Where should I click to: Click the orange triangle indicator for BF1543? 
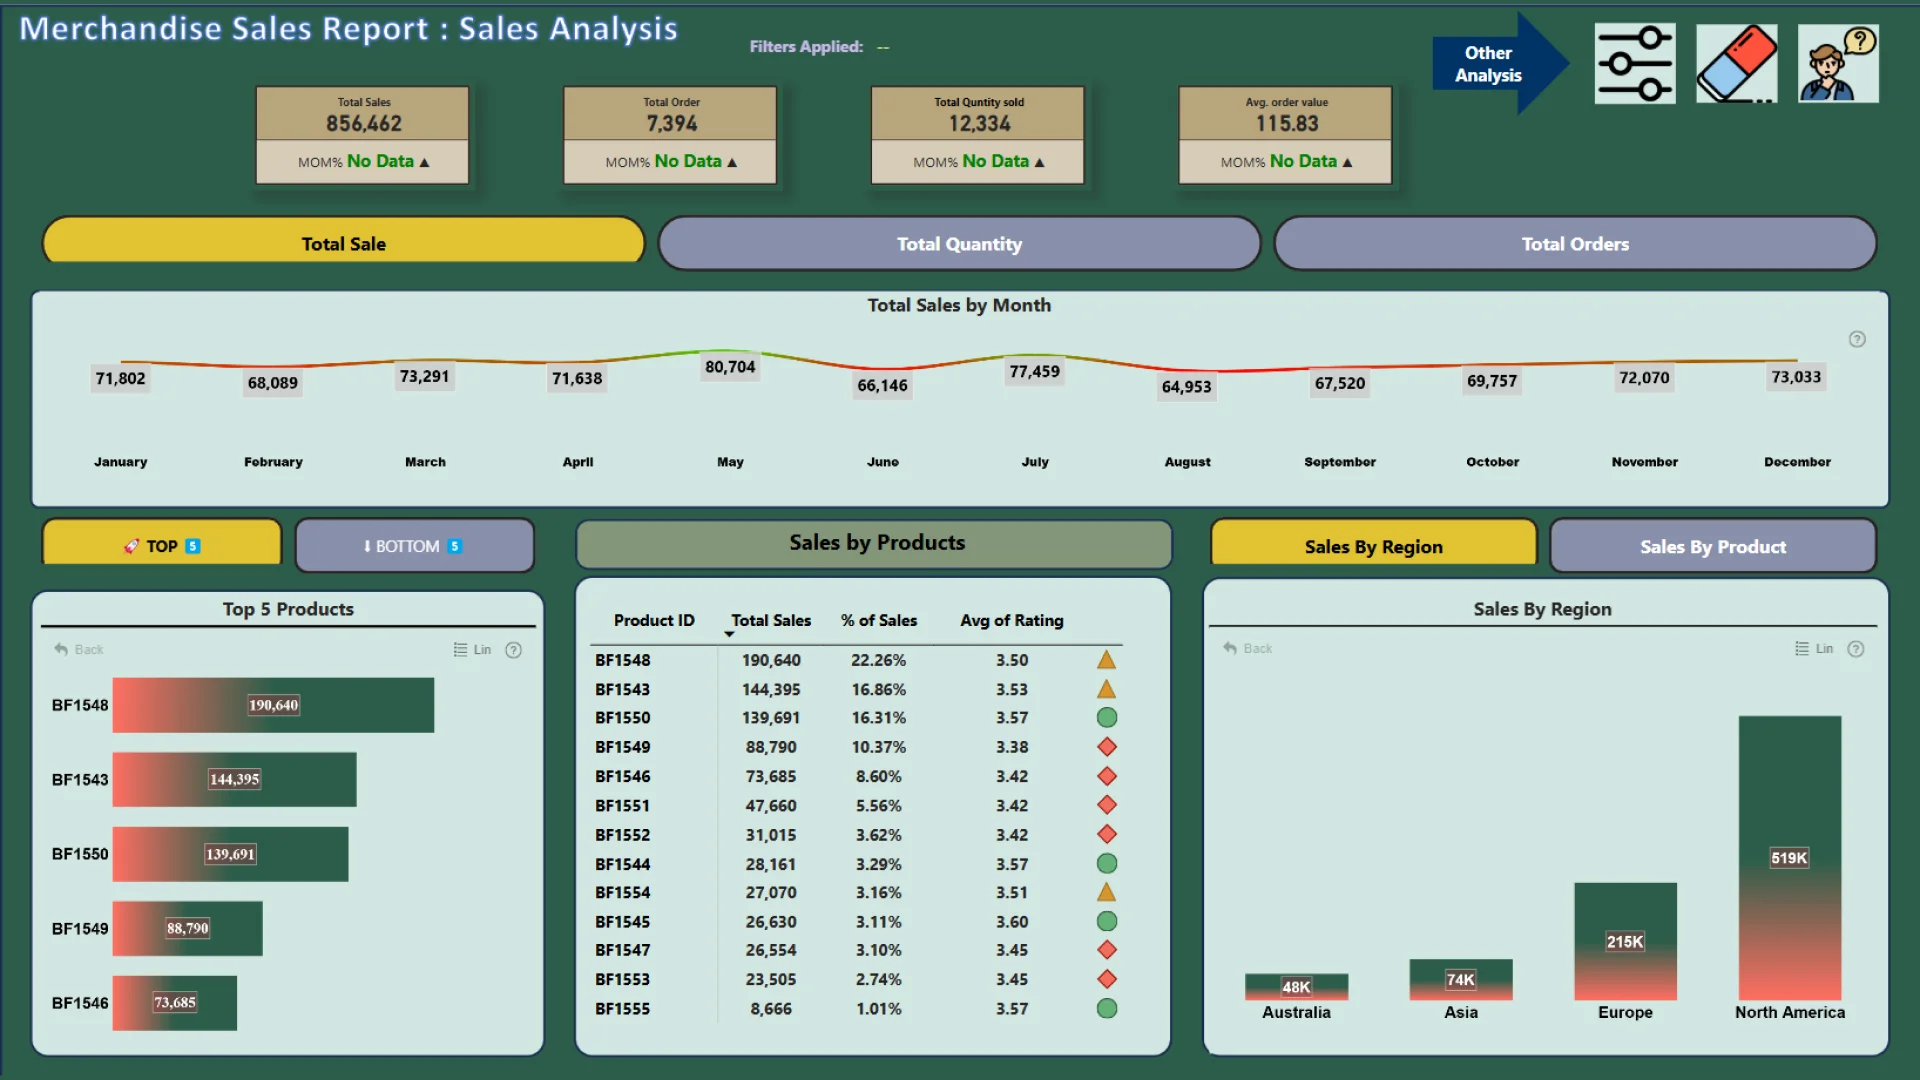pos(1106,689)
